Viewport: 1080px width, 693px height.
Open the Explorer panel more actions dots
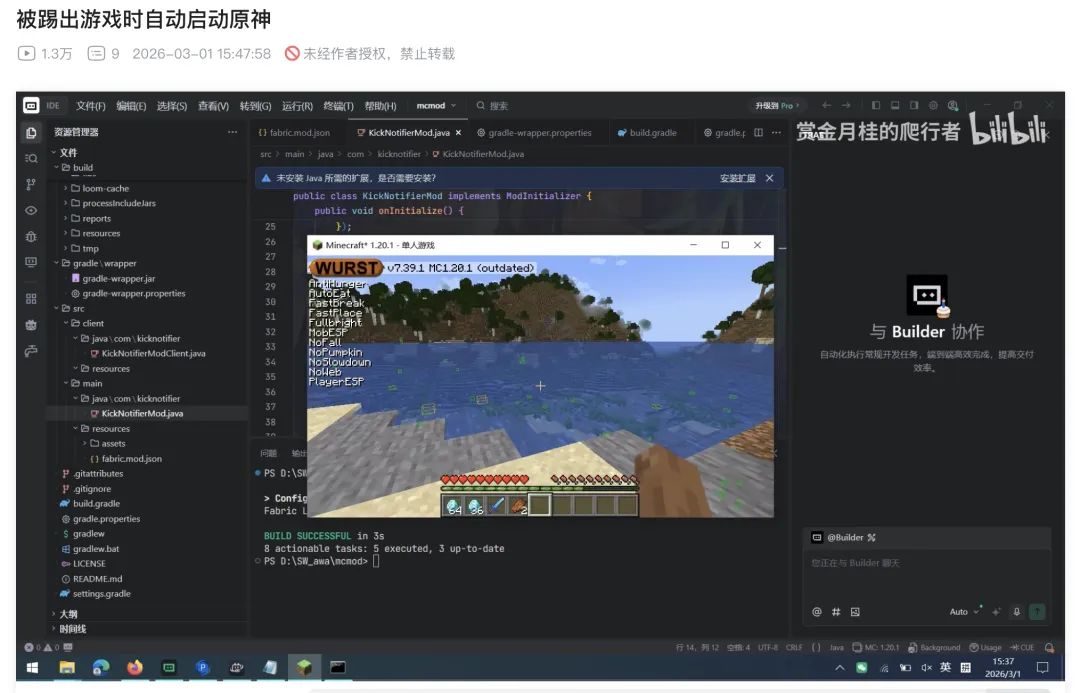(x=232, y=132)
